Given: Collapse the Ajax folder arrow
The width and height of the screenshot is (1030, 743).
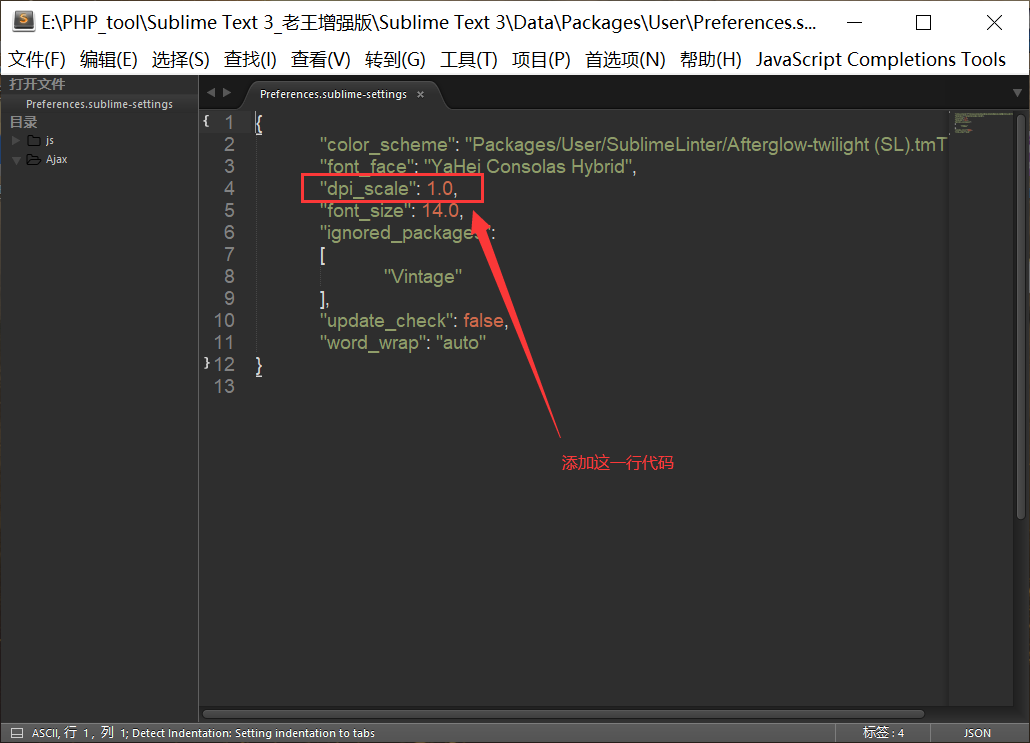Looking at the screenshot, I should click(x=16, y=160).
